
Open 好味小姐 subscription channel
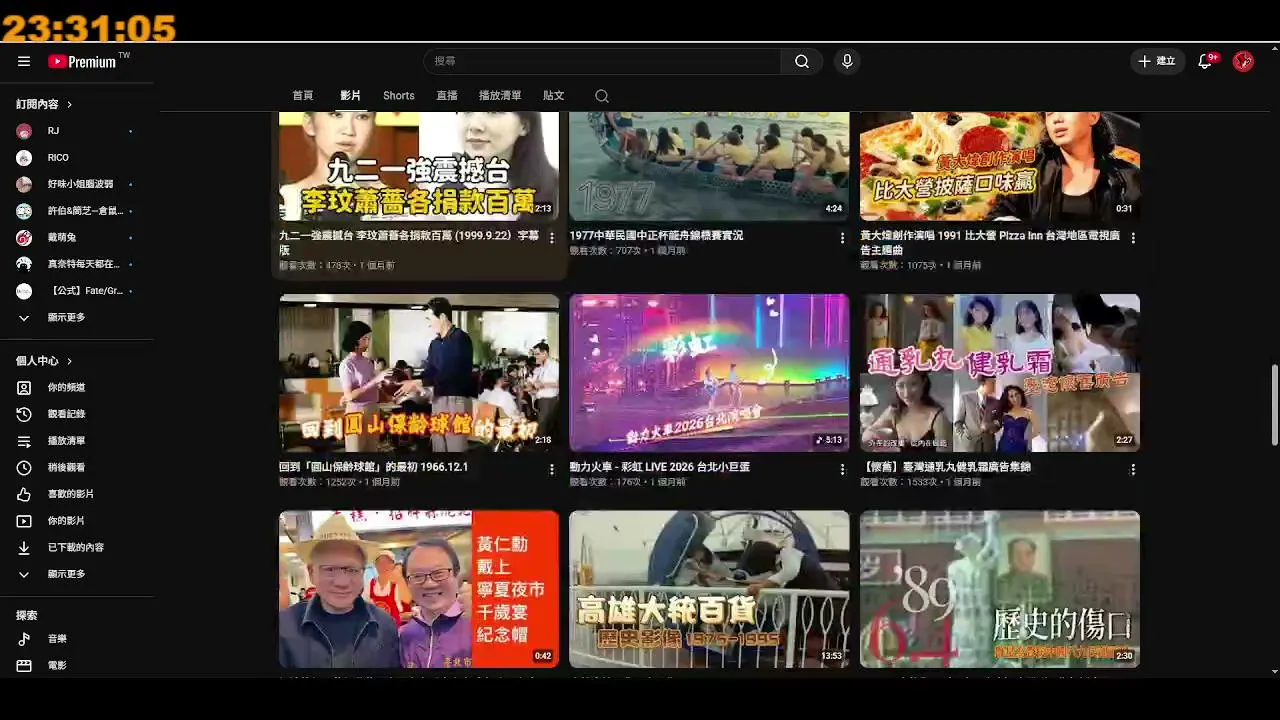tap(77, 184)
